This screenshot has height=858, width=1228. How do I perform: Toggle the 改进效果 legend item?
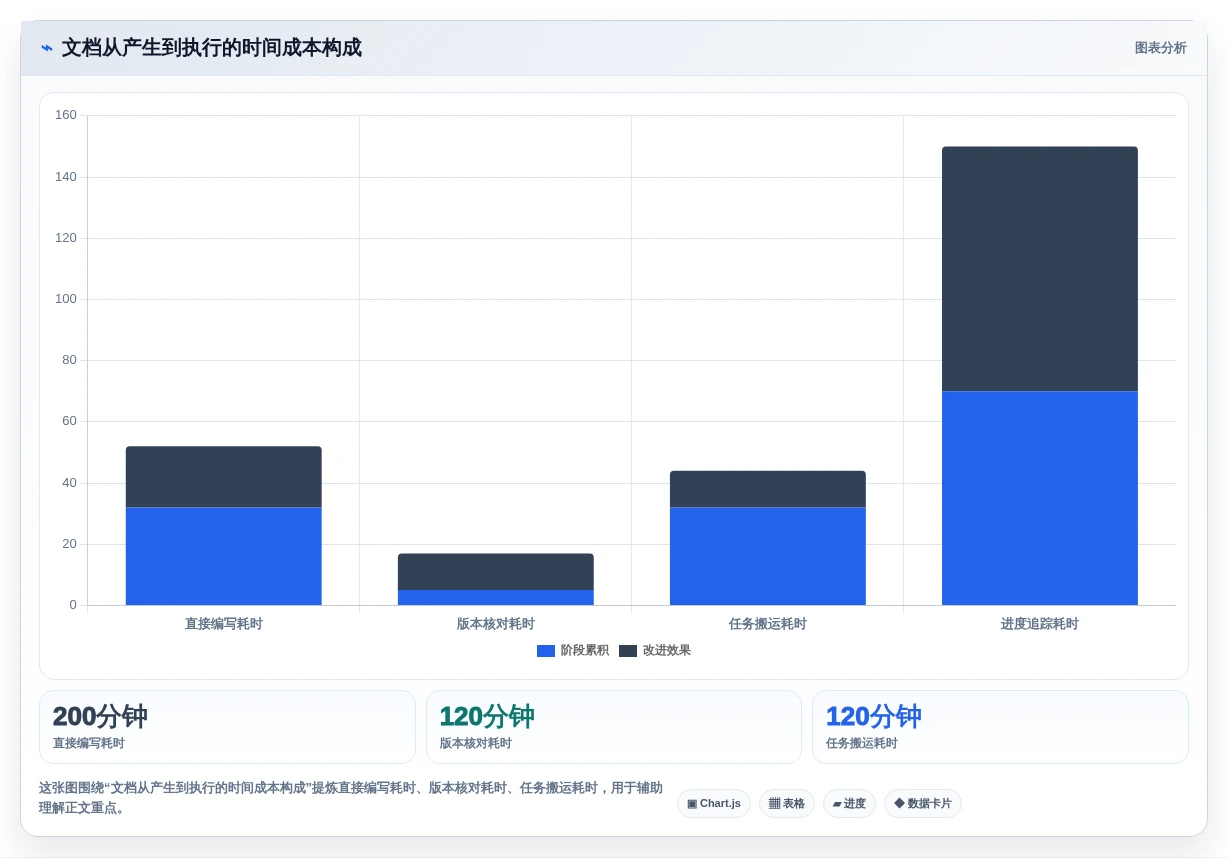655,650
